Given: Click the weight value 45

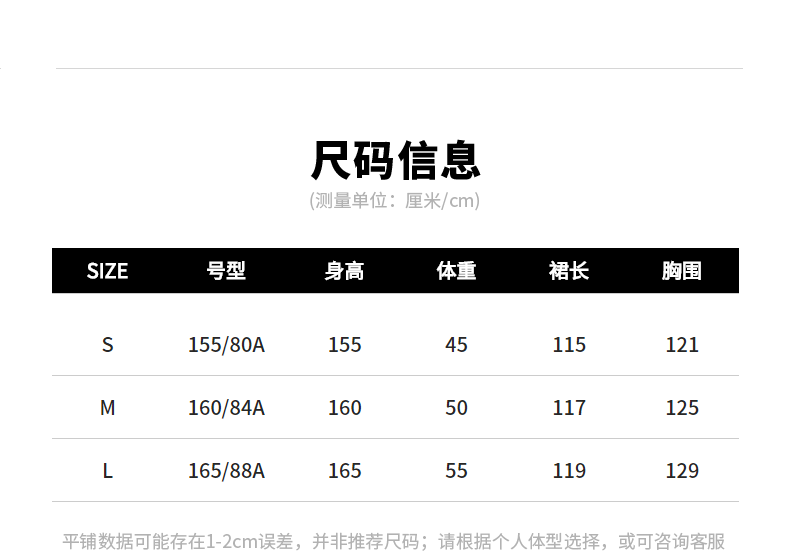Looking at the screenshot, I should 456,345.
